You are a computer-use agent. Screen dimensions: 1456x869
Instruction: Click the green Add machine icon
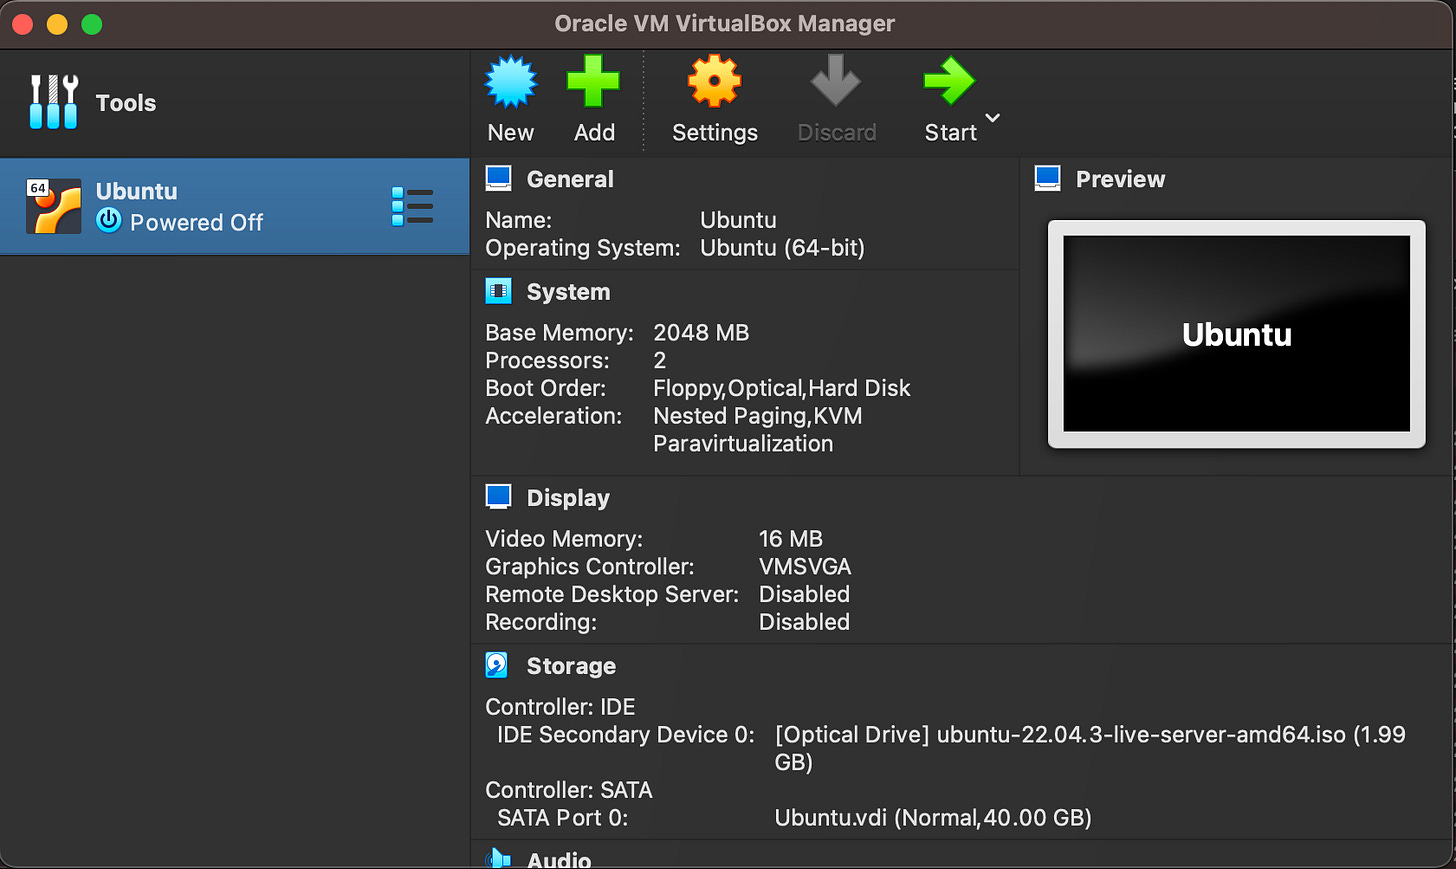(593, 81)
